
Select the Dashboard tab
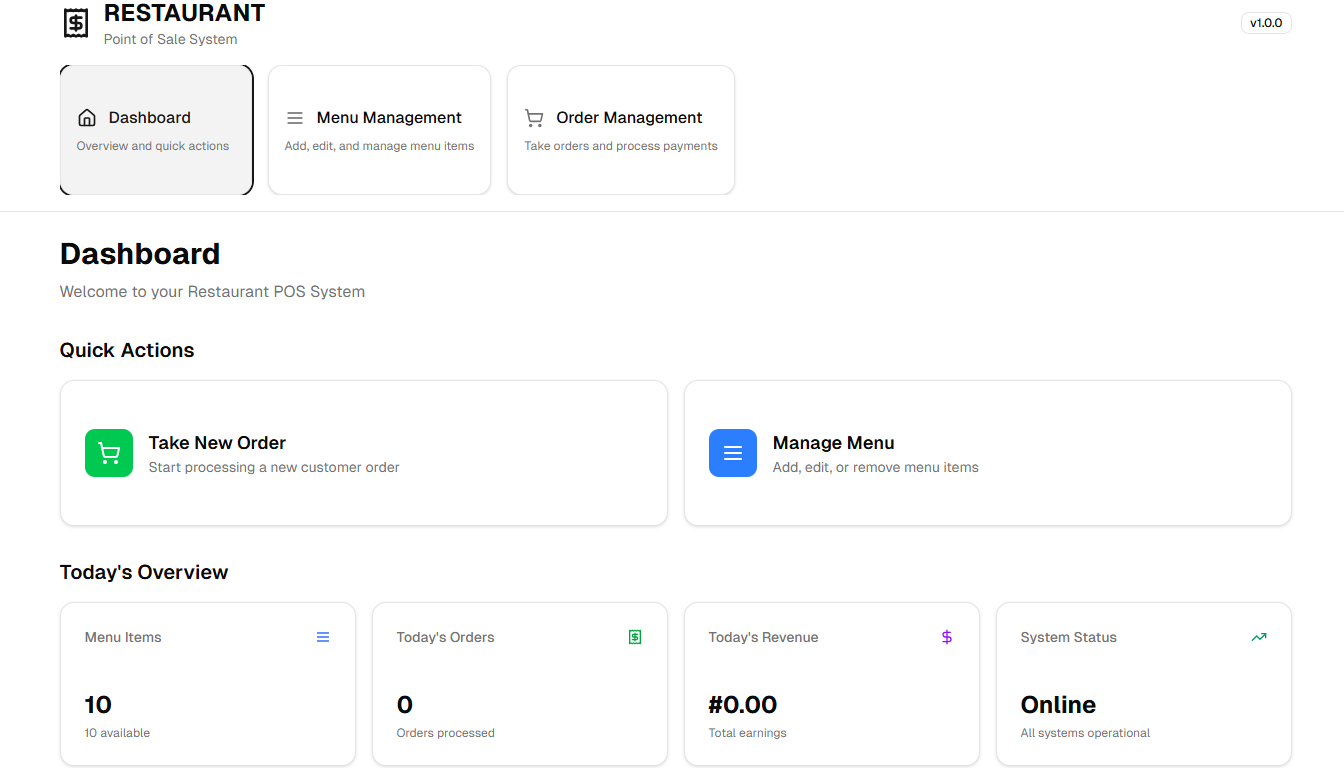click(x=156, y=130)
